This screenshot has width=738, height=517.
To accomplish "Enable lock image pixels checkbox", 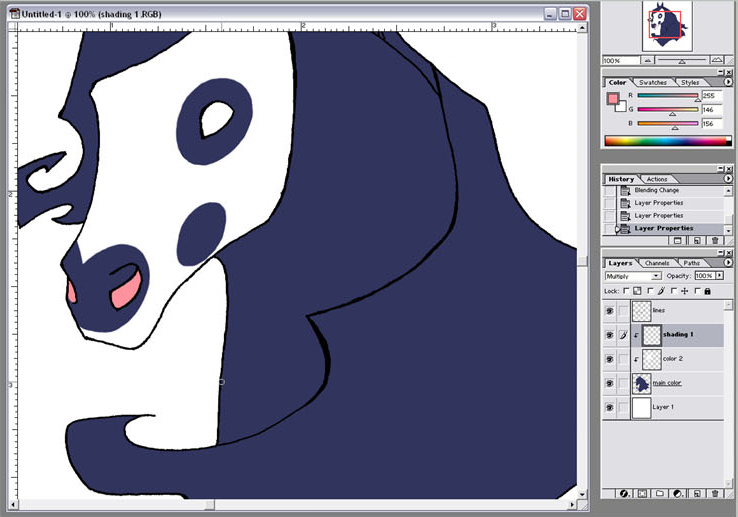I will pyautogui.click(x=650, y=291).
